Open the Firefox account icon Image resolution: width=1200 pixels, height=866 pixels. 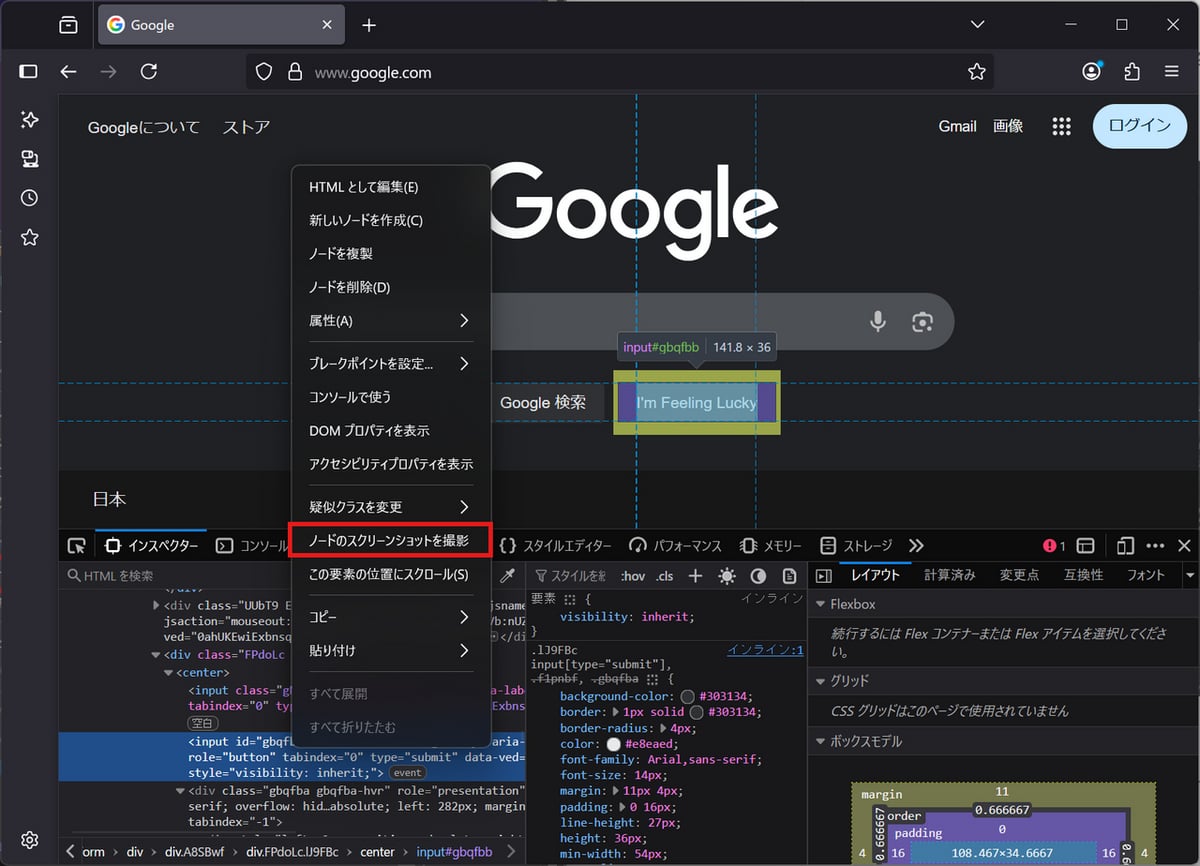coord(1092,72)
